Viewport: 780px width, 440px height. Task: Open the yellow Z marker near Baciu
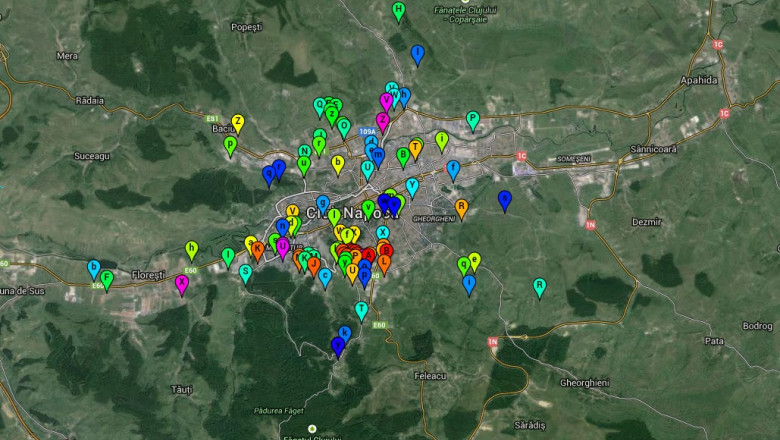point(238,123)
